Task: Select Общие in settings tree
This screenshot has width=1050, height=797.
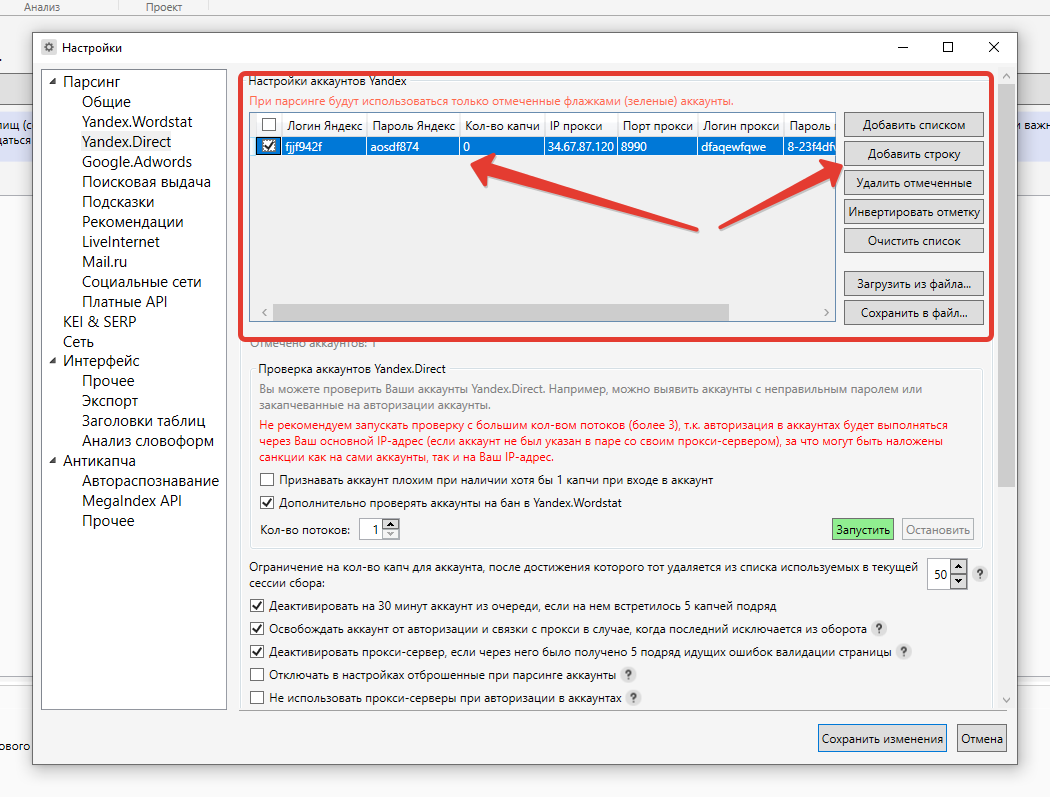Action: click(x=106, y=102)
